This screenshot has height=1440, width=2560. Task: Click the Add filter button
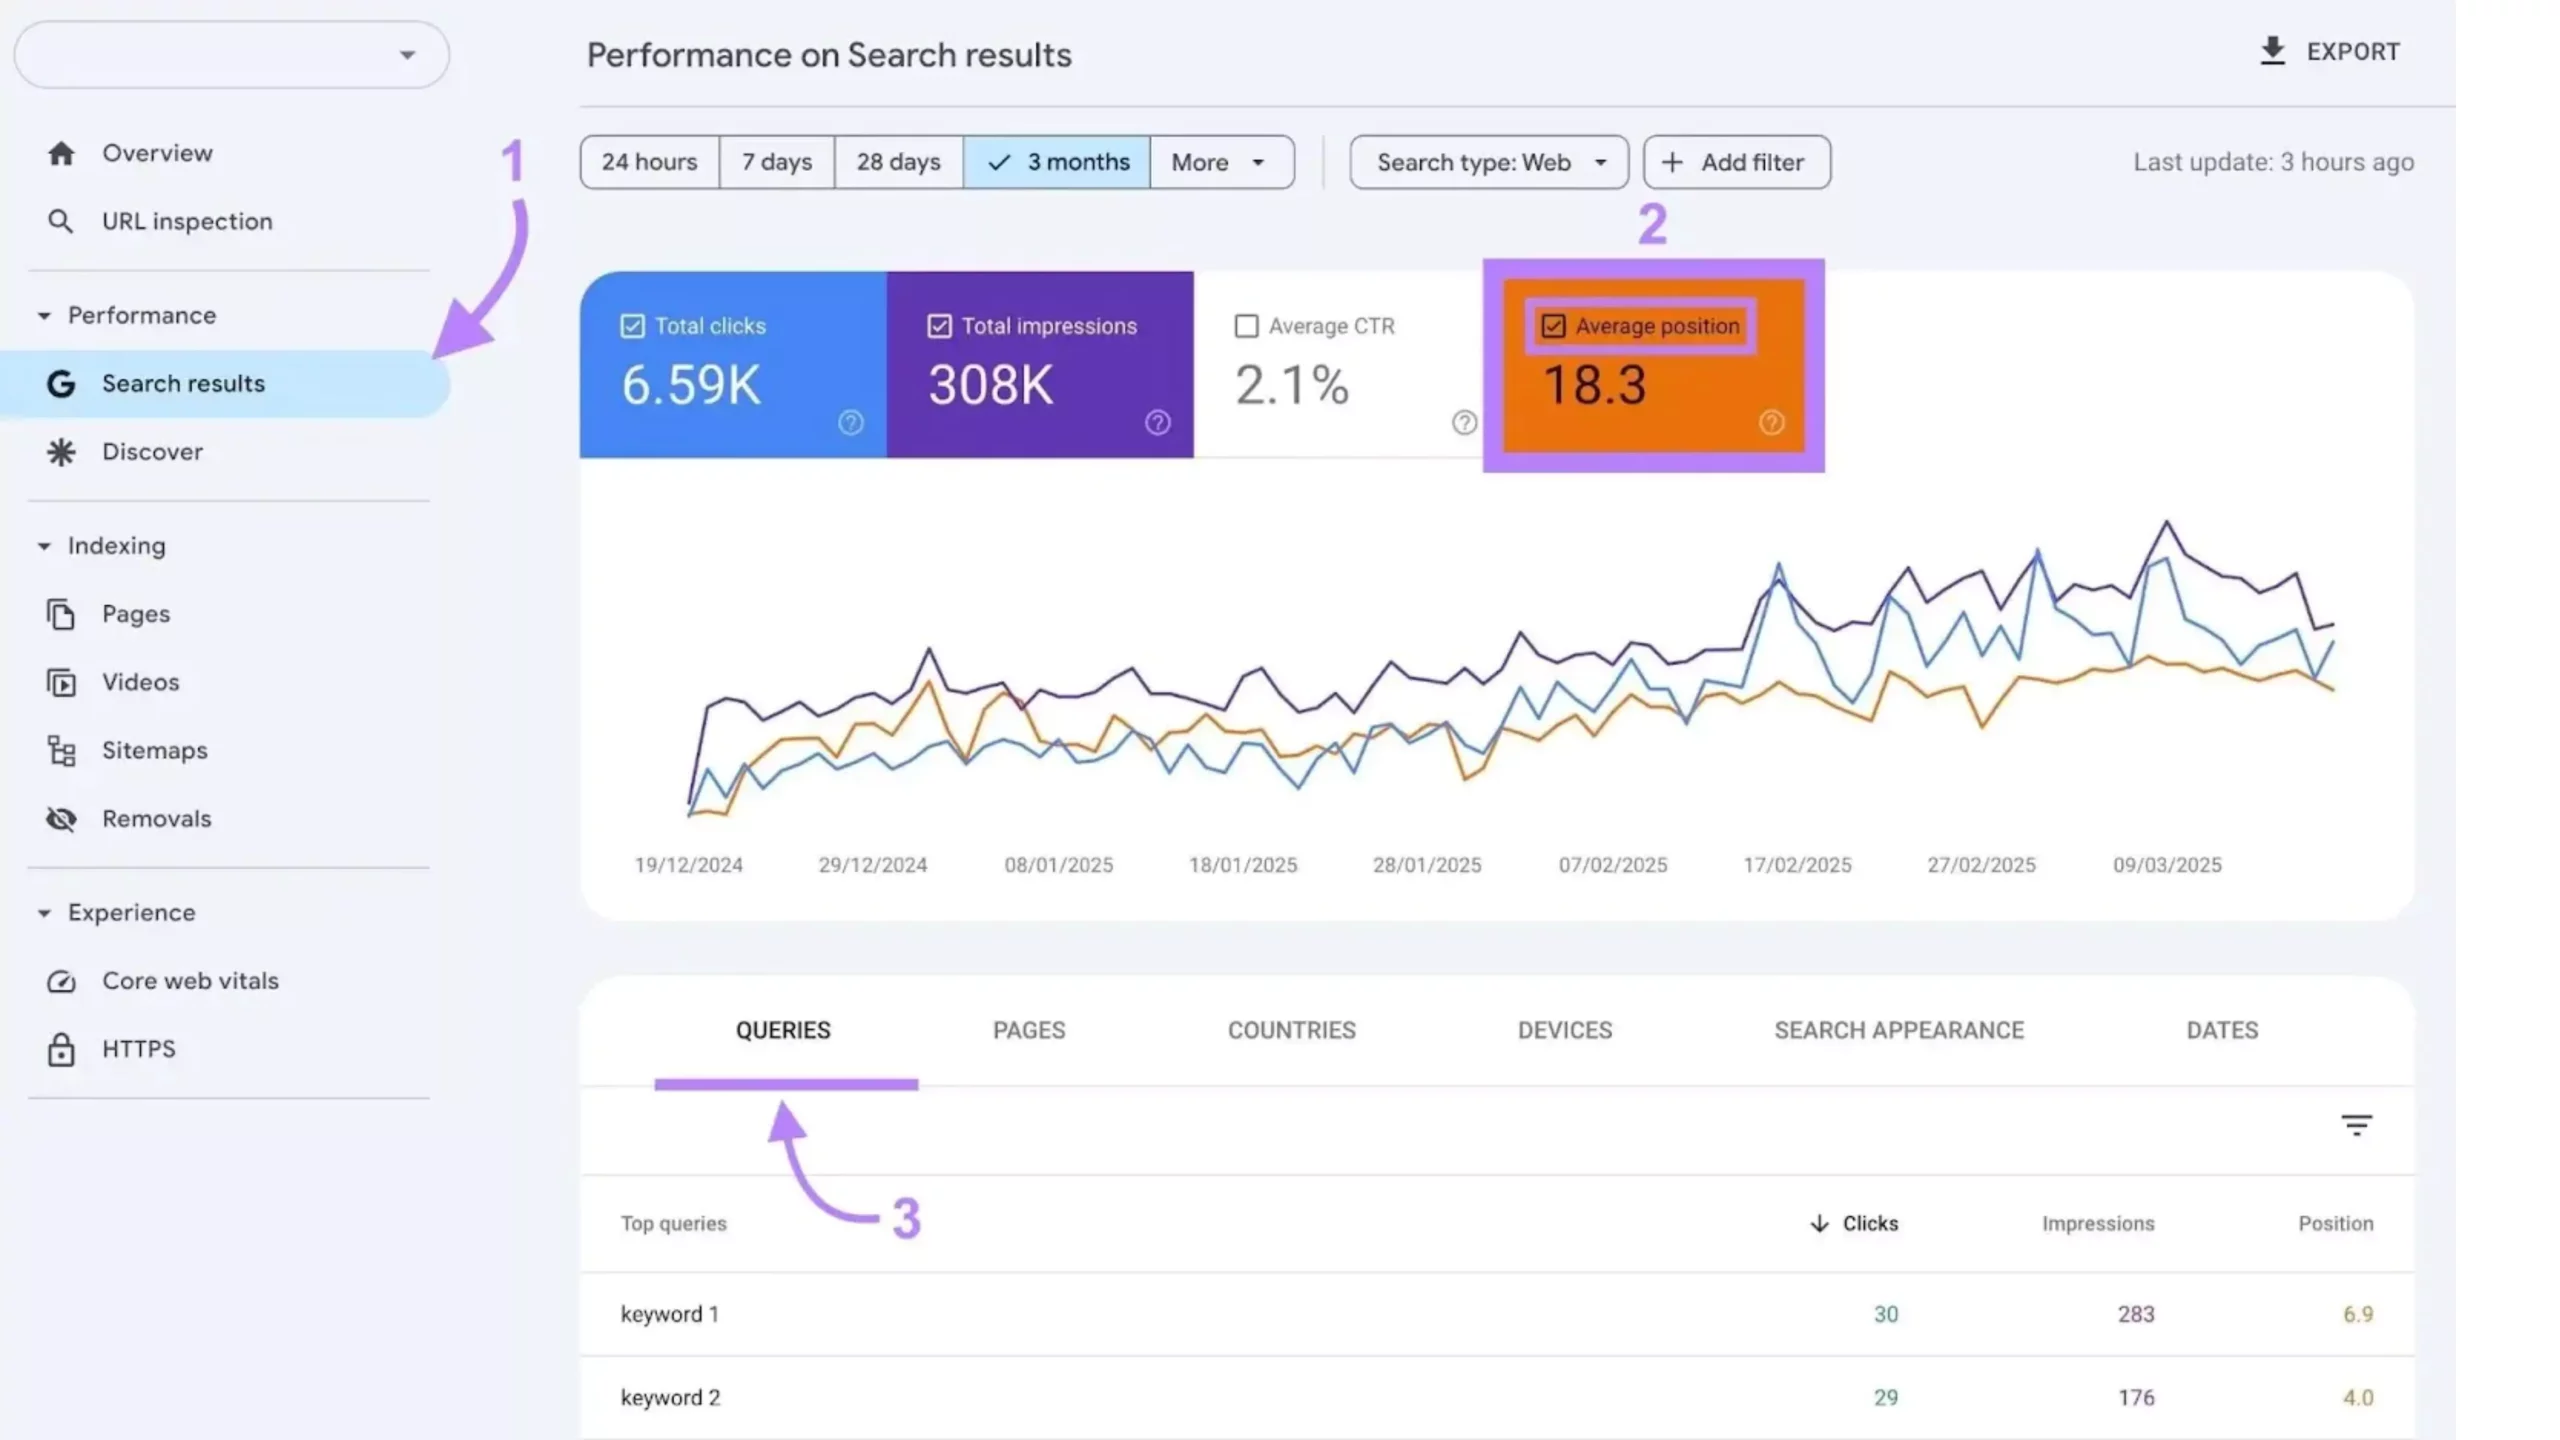pyautogui.click(x=1736, y=162)
